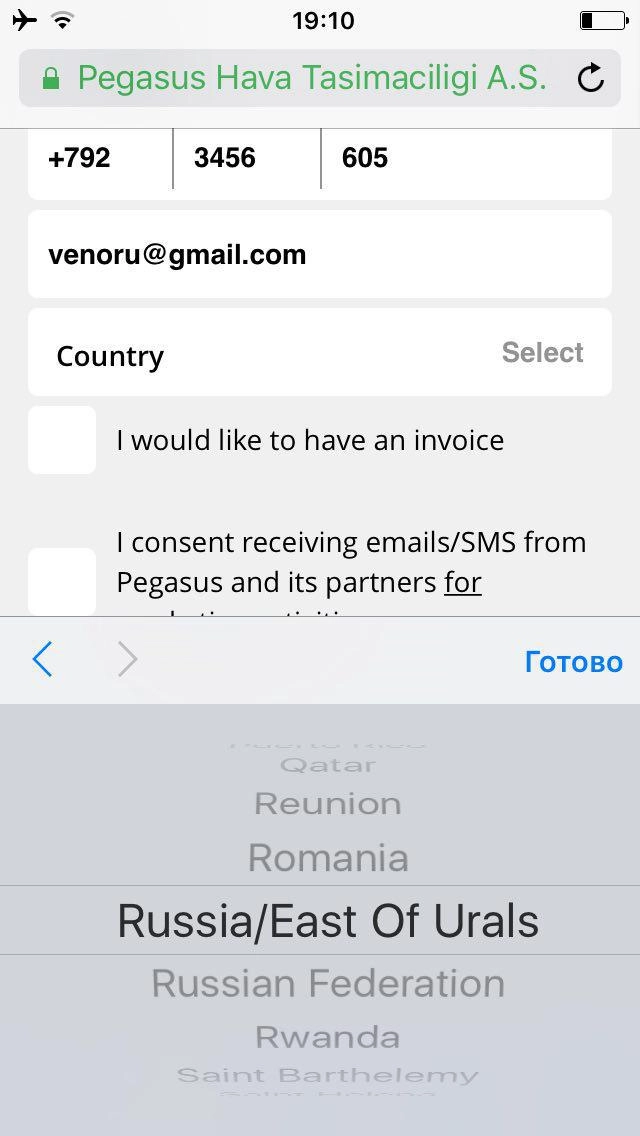The height and width of the screenshot is (1136, 640).
Task: Edit the +792 phone prefix field
Action: [x=100, y=158]
